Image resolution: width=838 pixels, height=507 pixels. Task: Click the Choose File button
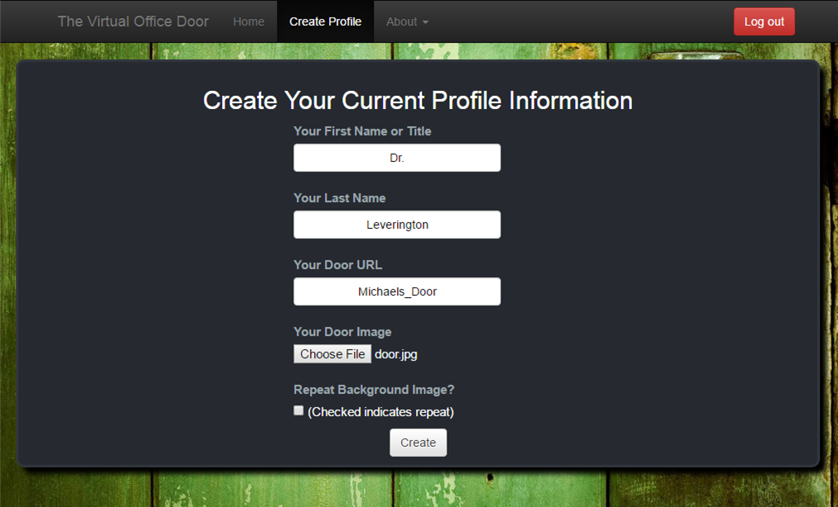332,354
